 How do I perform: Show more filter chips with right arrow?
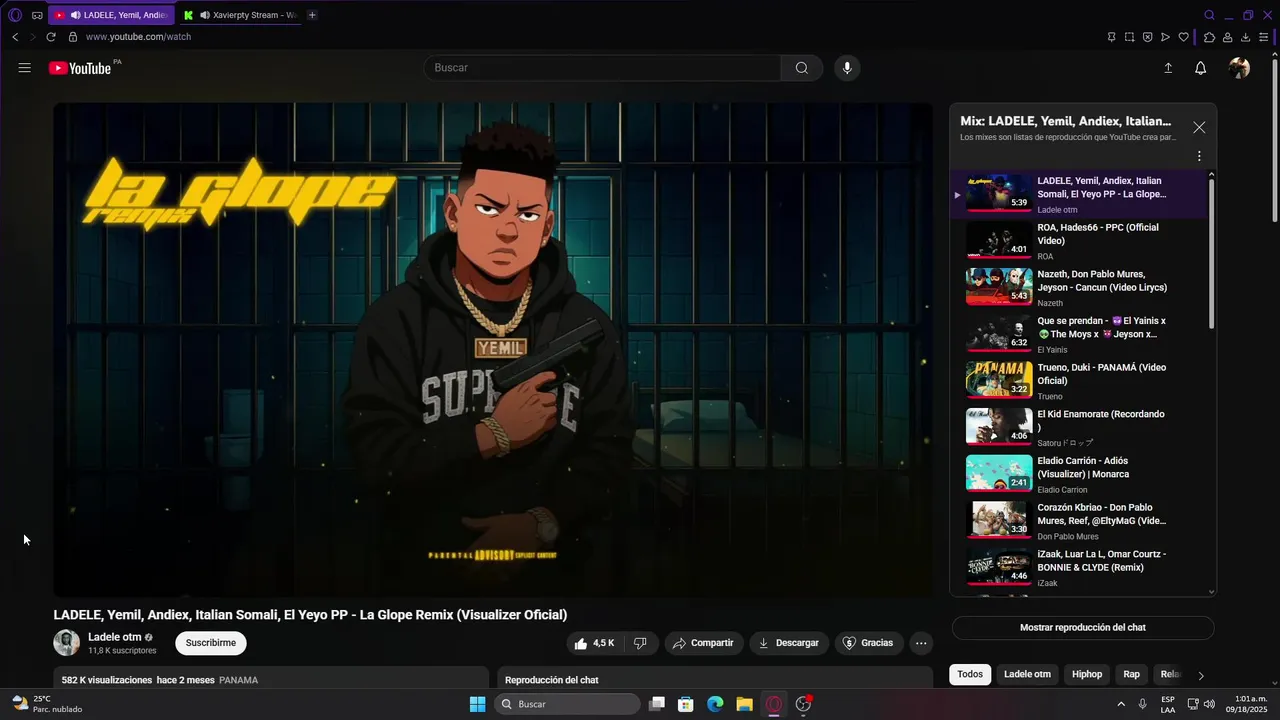(x=1201, y=675)
